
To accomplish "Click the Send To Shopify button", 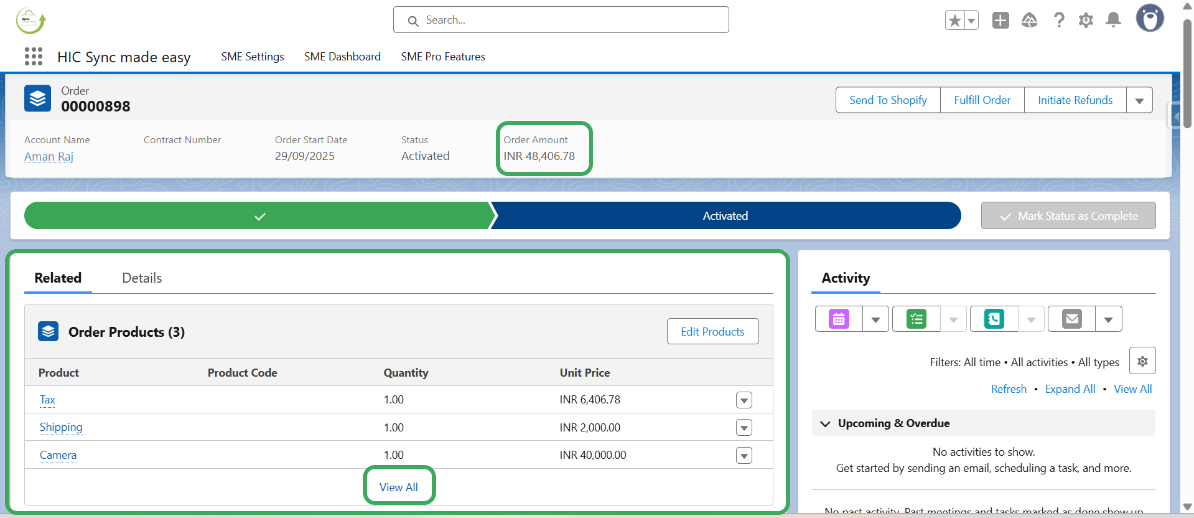I will pyautogui.click(x=888, y=100).
